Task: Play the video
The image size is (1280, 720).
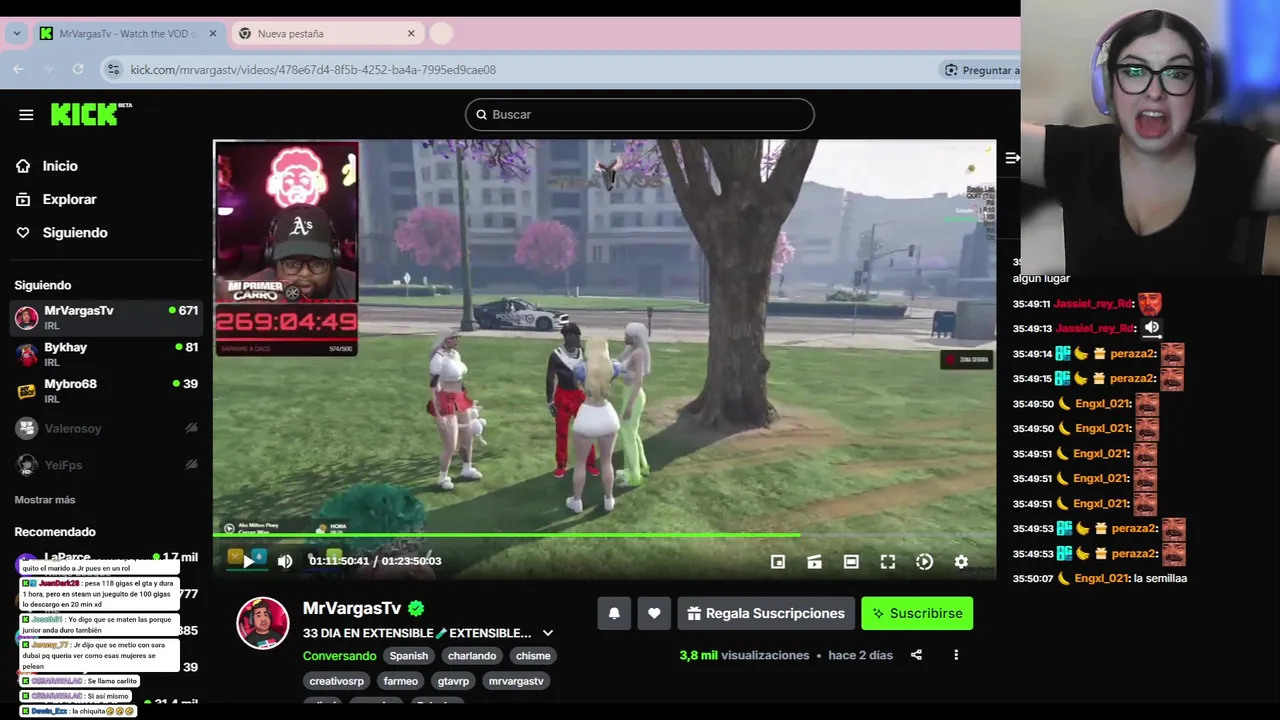Action: click(x=248, y=561)
